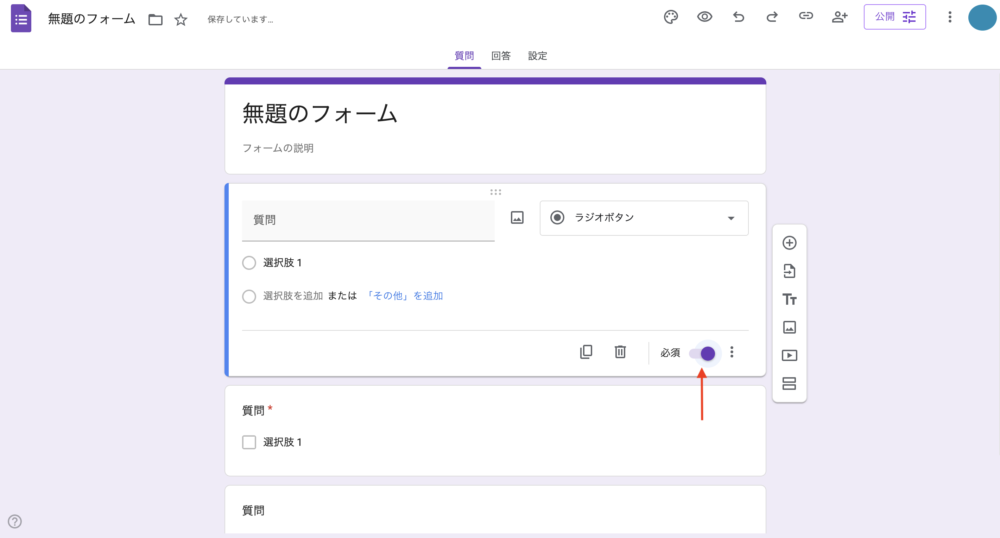Add an image to the question
Image resolution: width=1000 pixels, height=538 pixels.
click(517, 218)
